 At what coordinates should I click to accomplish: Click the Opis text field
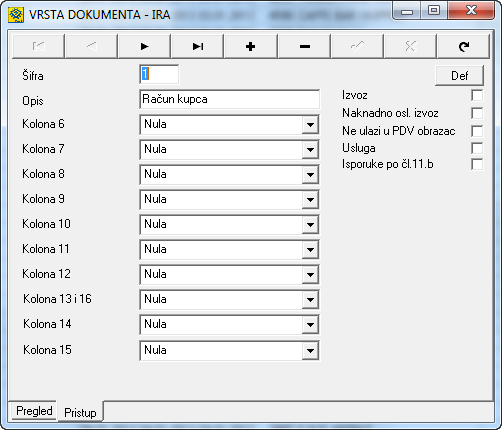coord(230,99)
